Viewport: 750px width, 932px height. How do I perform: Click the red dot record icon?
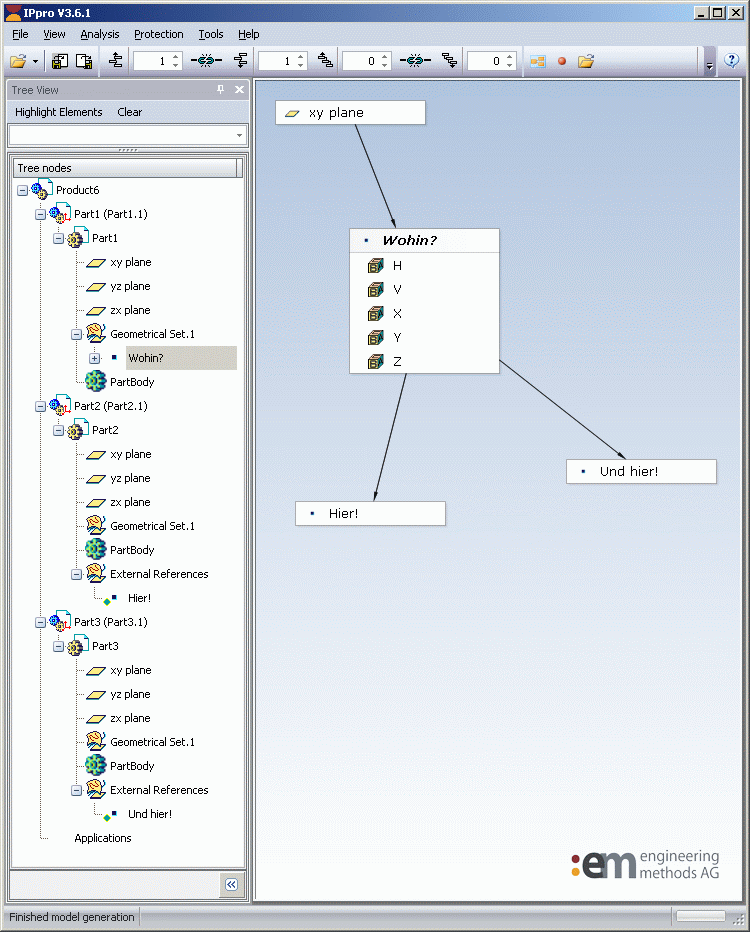pyautogui.click(x=562, y=61)
